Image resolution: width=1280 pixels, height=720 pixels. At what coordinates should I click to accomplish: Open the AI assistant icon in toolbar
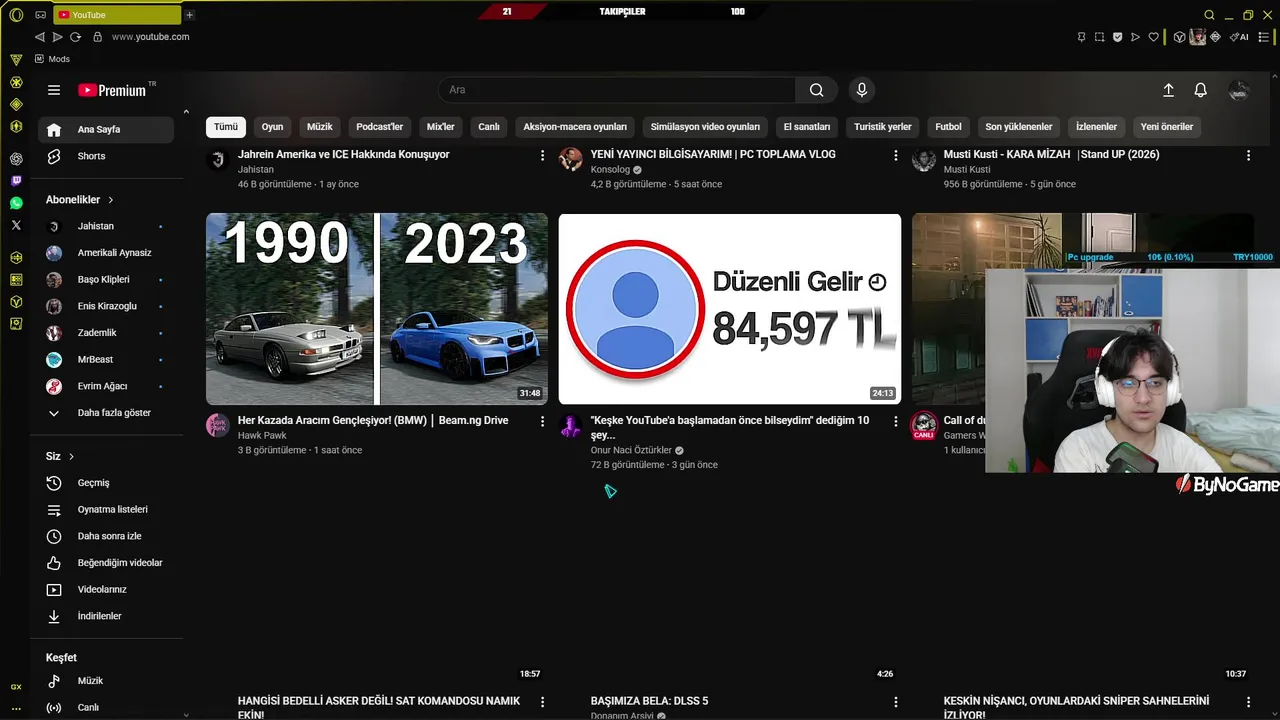[1241, 37]
